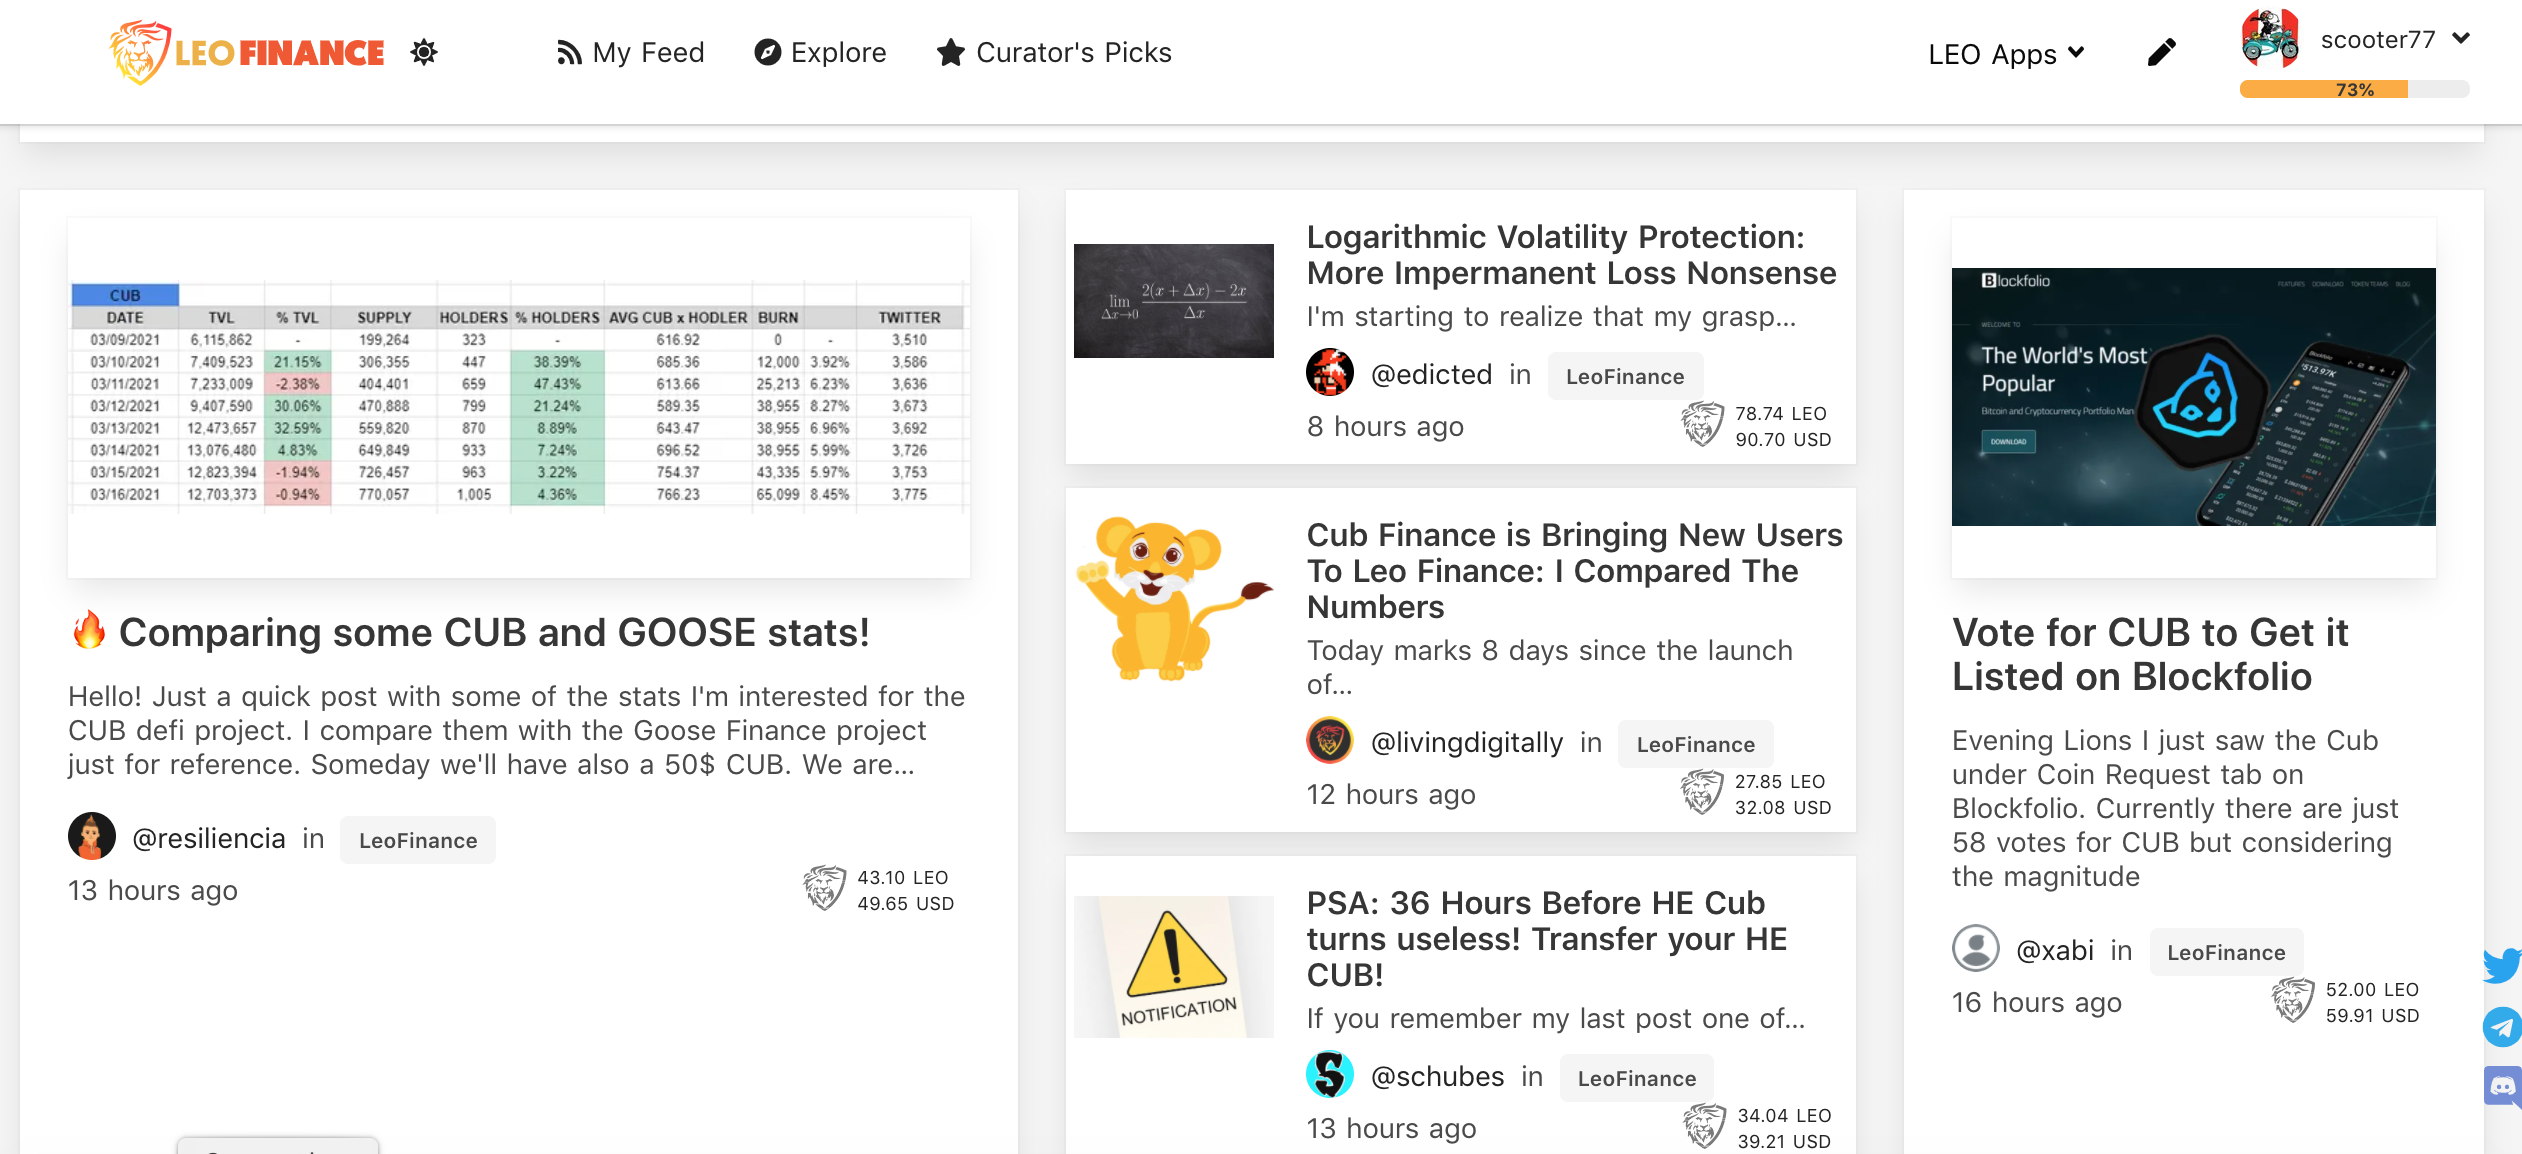Select the My Feed tab
2522x1154 pixels.
630,52
